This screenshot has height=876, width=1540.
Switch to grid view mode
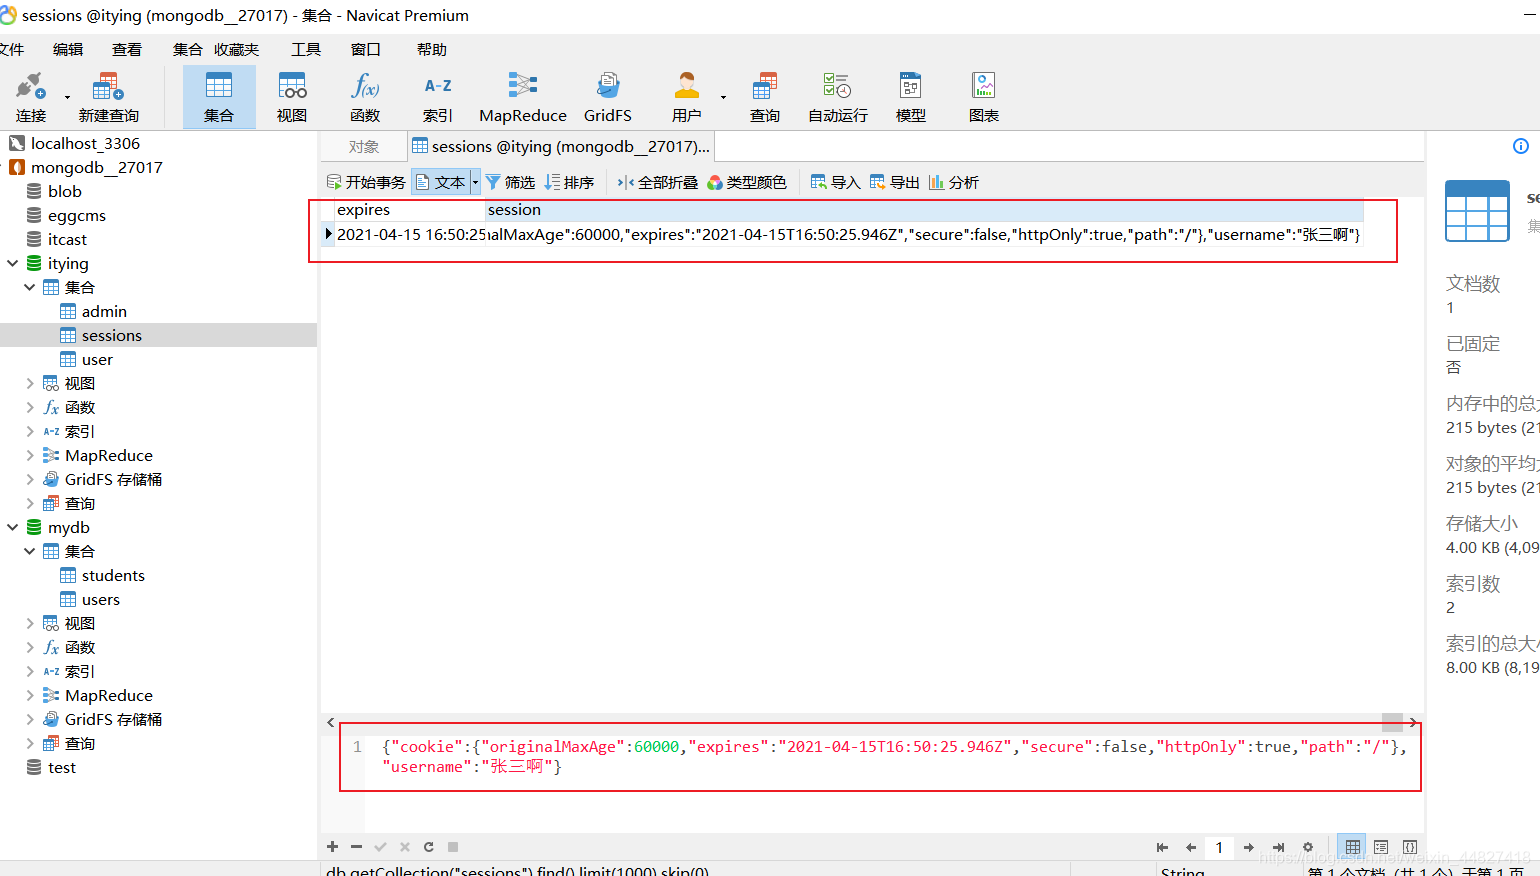click(1352, 847)
